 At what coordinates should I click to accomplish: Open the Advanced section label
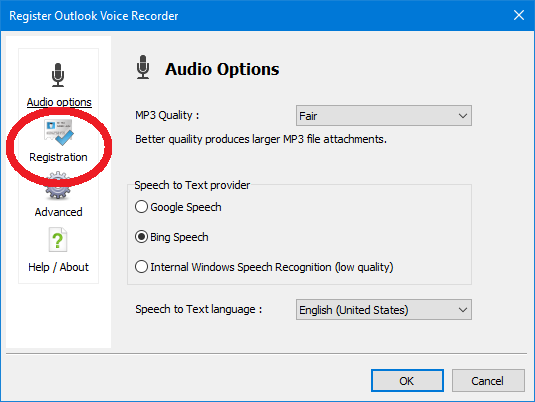(x=58, y=212)
